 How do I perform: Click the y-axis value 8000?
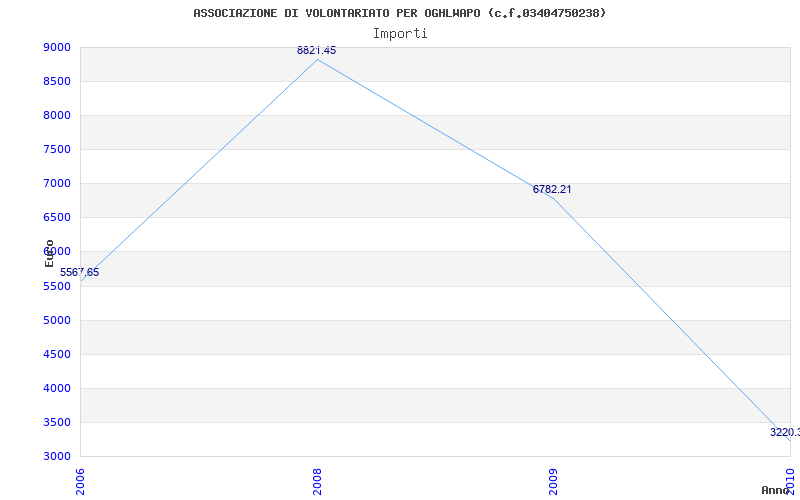click(x=58, y=115)
